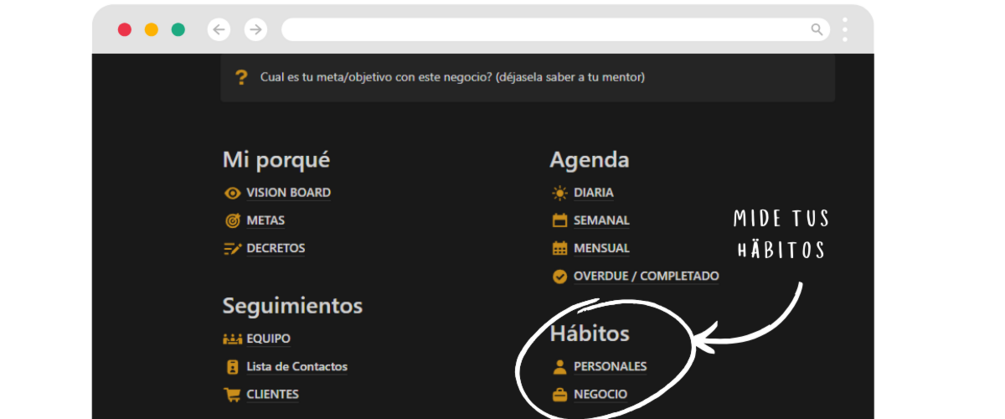Click the shopping cart icon beside CLIENTES
The height and width of the screenshot is (419, 1005).
232,395
